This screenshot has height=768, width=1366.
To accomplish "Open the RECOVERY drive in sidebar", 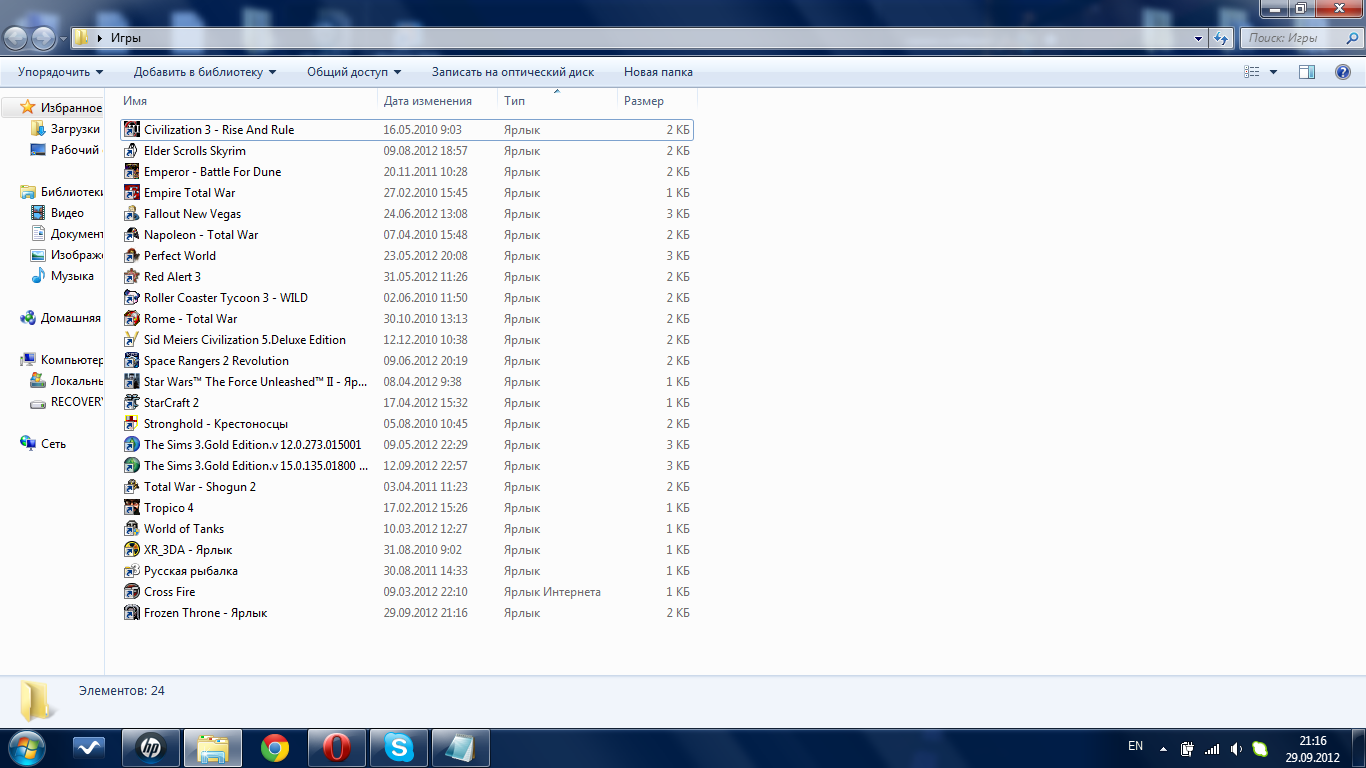I will click(66, 402).
